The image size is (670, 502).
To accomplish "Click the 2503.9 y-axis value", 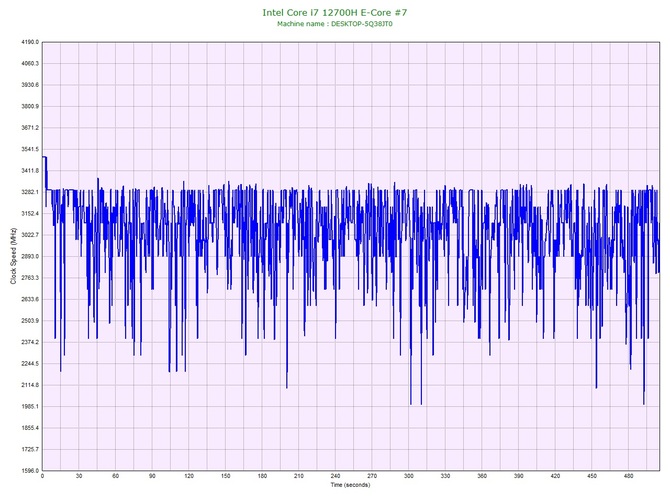I will [30, 321].
